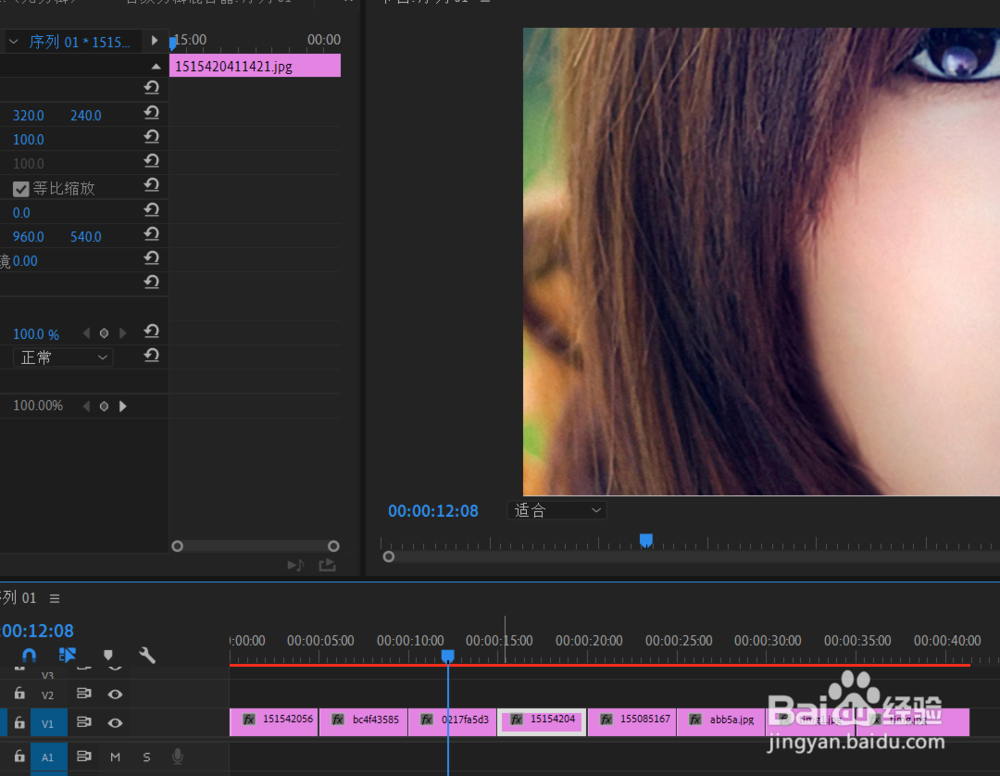Toggle sync lock on A1 track
The image size is (1000, 776).
[84, 756]
